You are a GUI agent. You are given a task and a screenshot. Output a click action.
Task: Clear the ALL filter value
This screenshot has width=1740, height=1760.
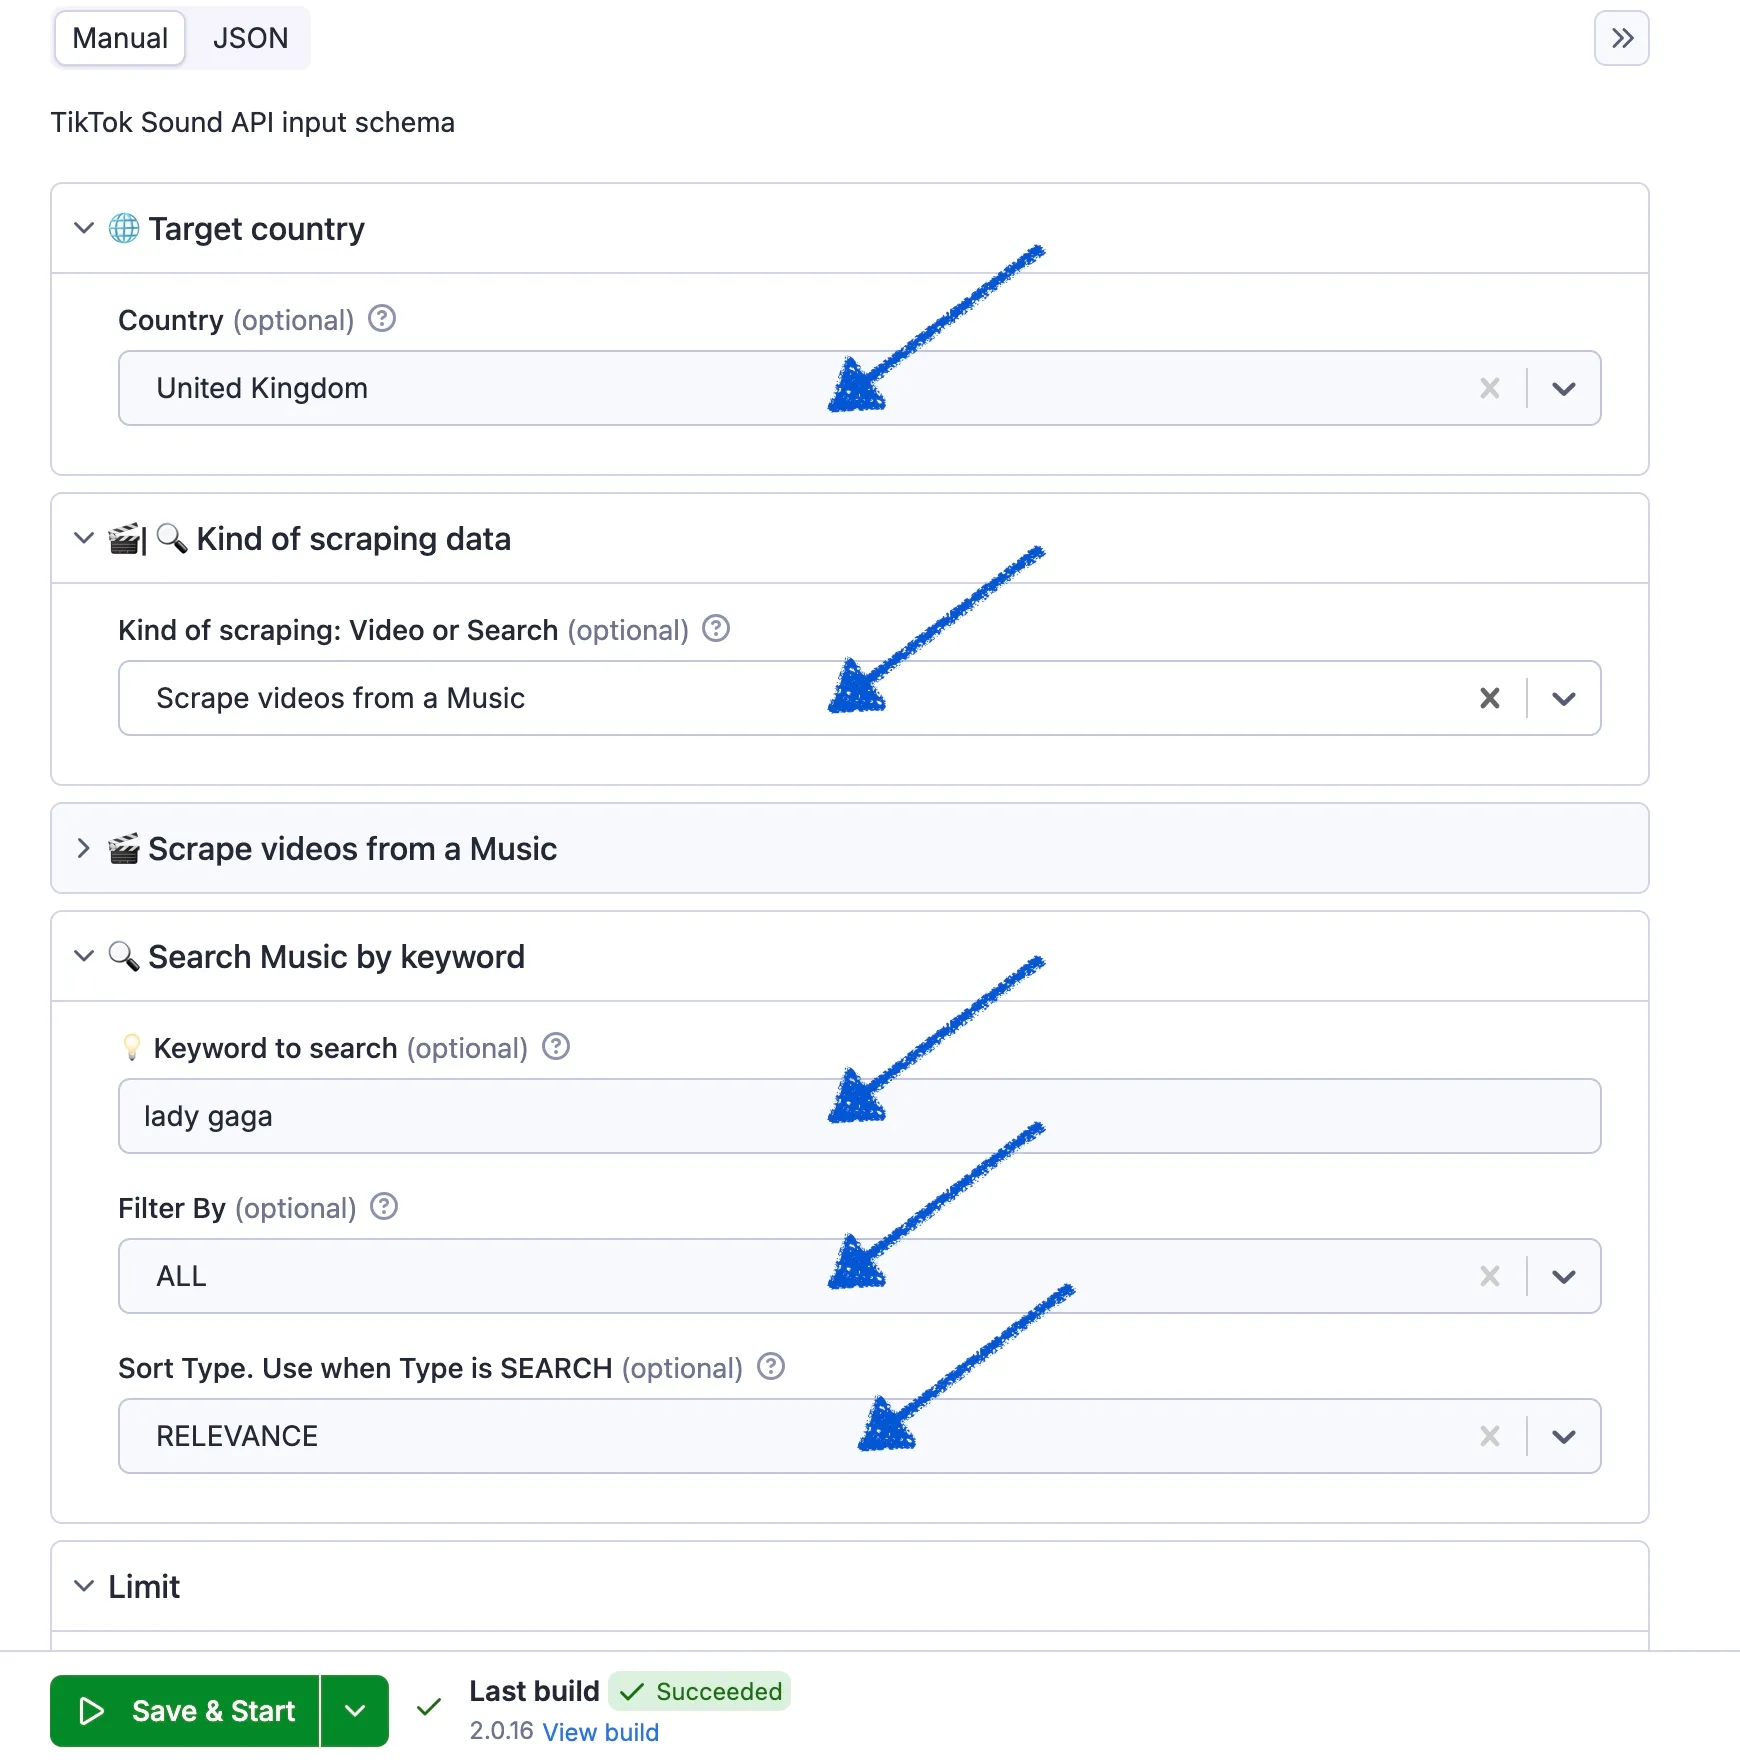(x=1490, y=1276)
